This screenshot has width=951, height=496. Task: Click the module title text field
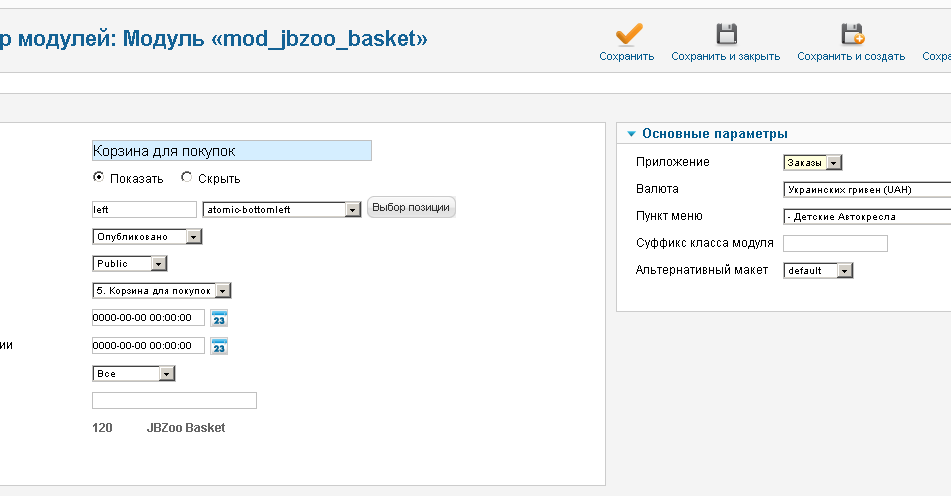pyautogui.click(x=231, y=151)
